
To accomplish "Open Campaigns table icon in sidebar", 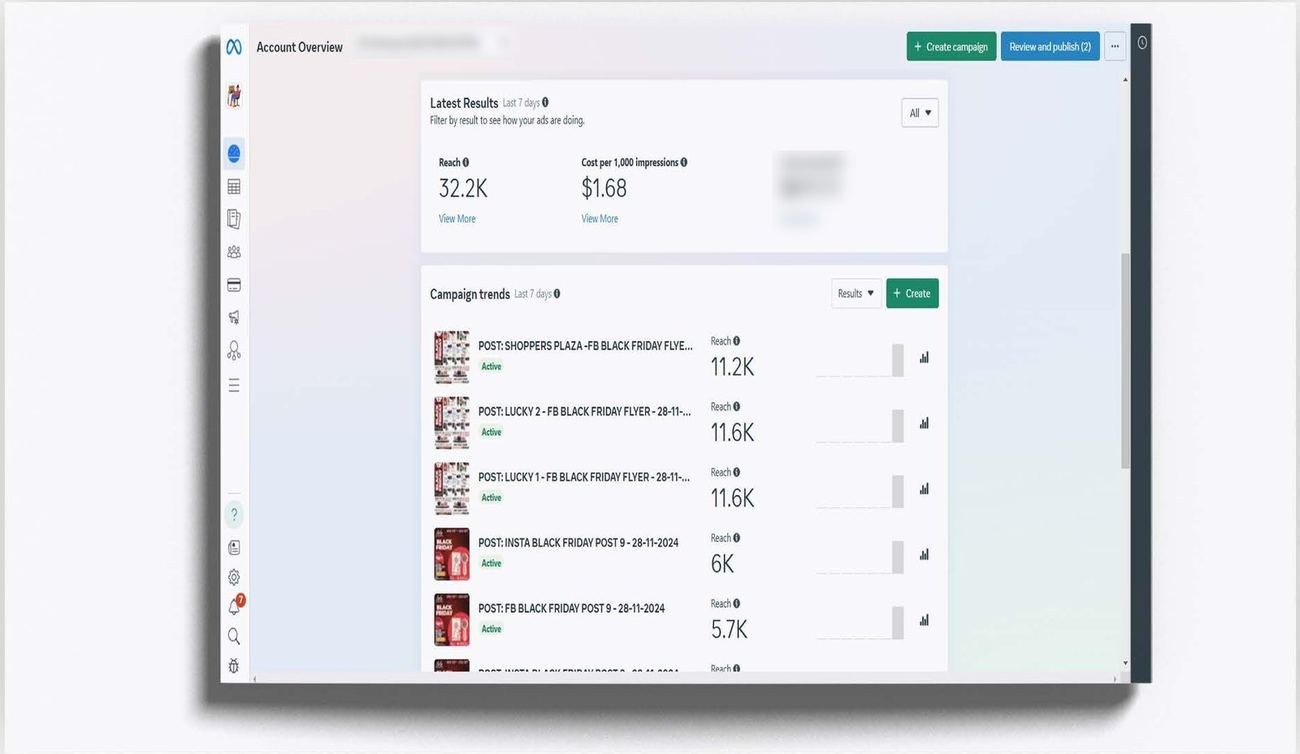I will tap(234, 187).
